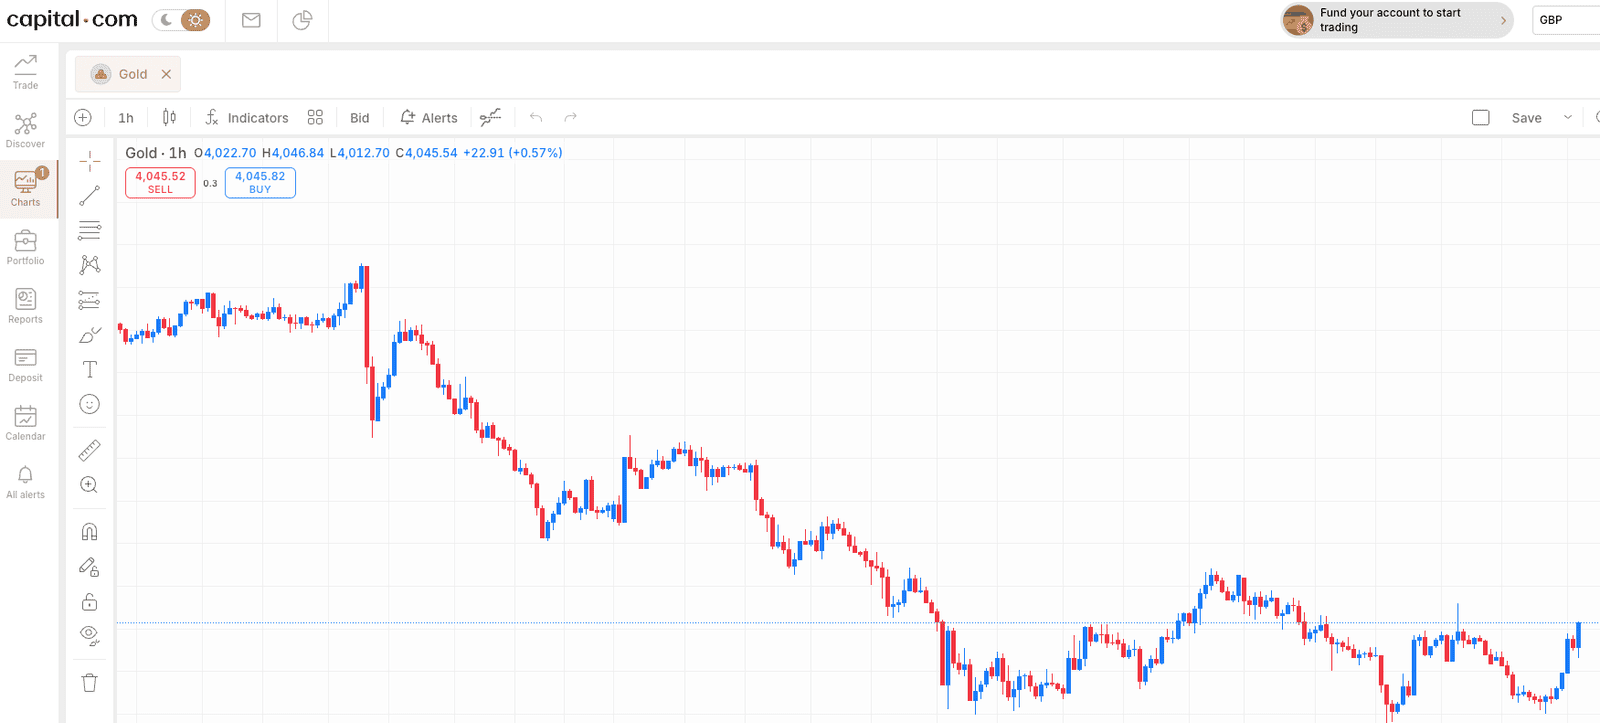Open the brush drawing tool

[x=89, y=335]
